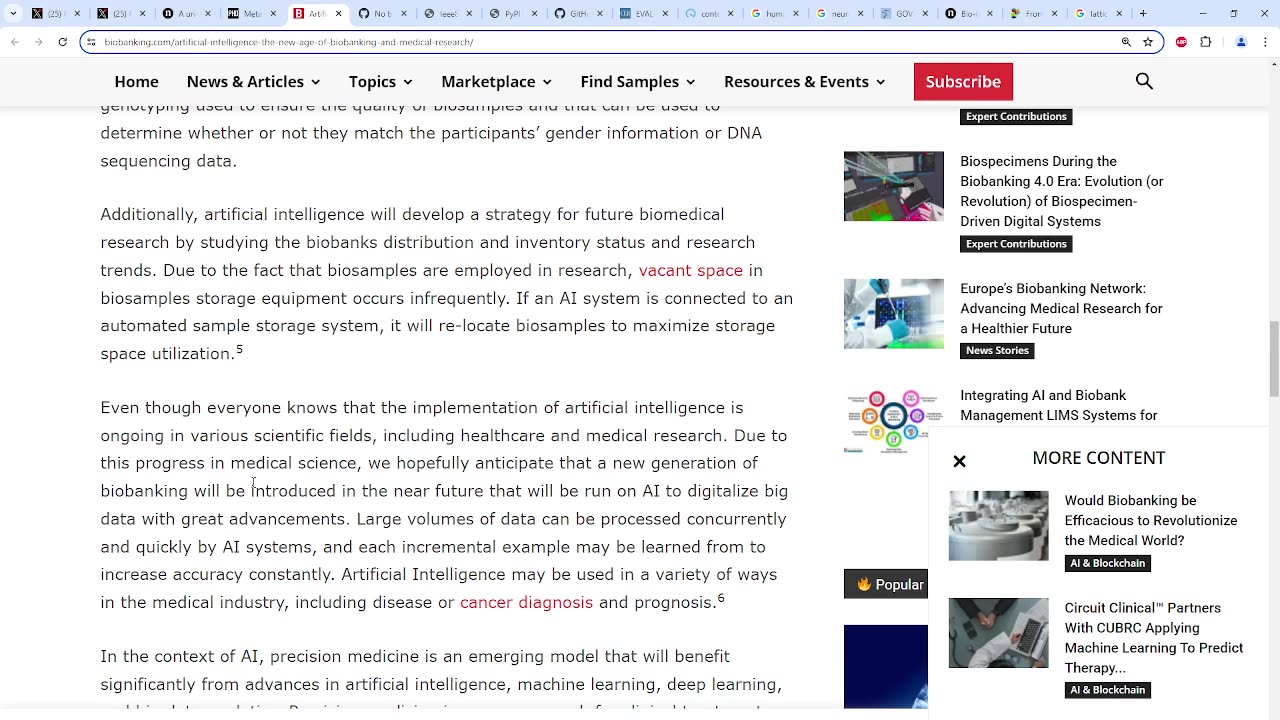1280x720 pixels.
Task: Close the active 'Artifi' biobanking tab
Action: pyautogui.click(x=338, y=14)
